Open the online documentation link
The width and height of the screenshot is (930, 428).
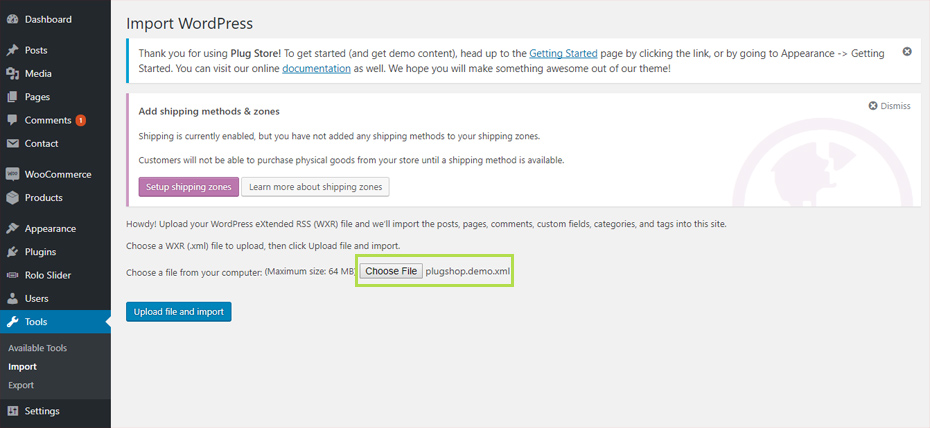pyautogui.click(x=316, y=68)
